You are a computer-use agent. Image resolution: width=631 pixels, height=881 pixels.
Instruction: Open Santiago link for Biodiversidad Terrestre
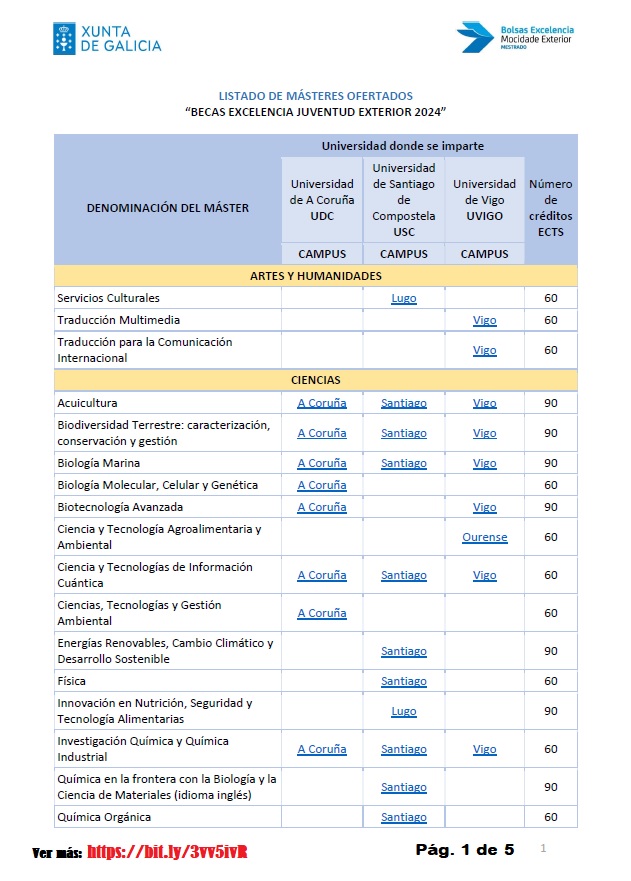coord(404,433)
